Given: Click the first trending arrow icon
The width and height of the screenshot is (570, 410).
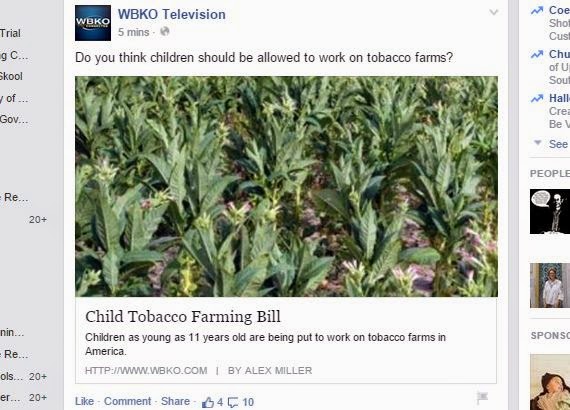Looking at the screenshot, I should 537,11.
